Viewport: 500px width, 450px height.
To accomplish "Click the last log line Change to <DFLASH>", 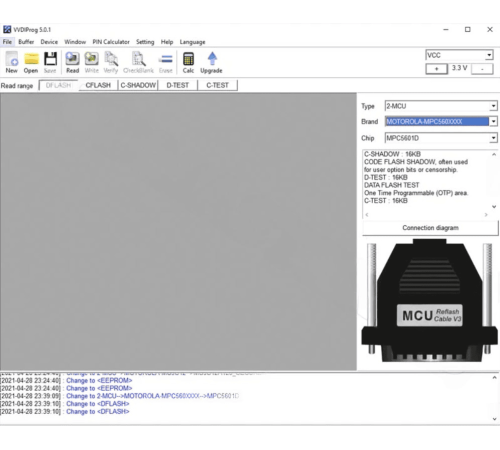I will point(65,412).
